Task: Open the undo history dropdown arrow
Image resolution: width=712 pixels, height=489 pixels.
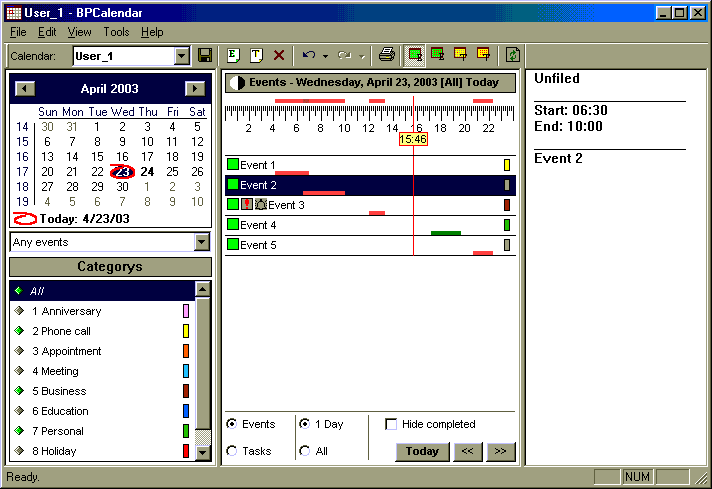Action: 325,56
